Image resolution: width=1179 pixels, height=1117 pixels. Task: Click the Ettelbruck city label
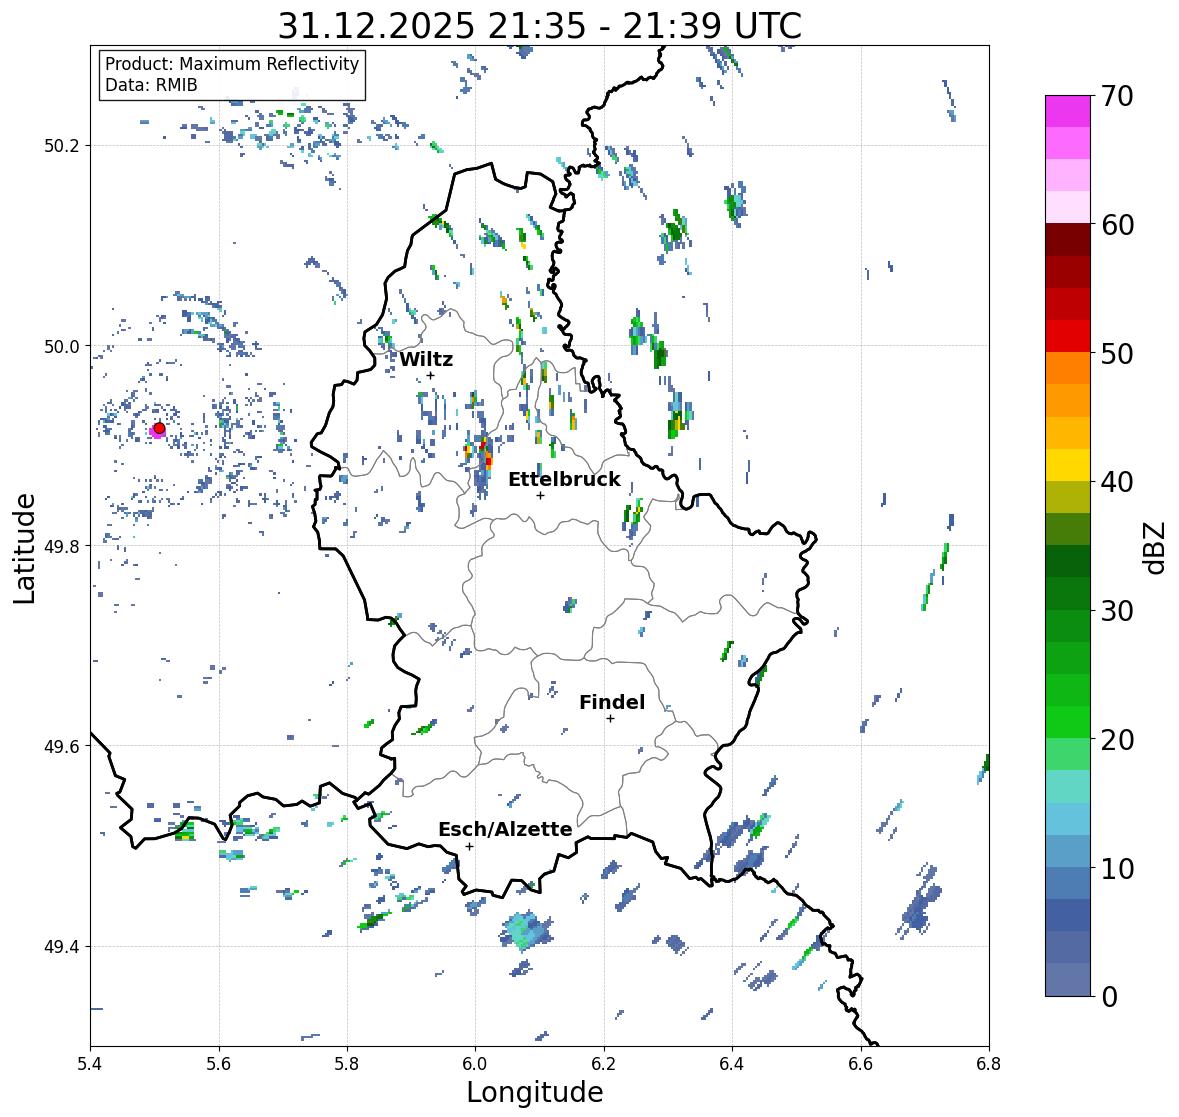[x=564, y=479]
